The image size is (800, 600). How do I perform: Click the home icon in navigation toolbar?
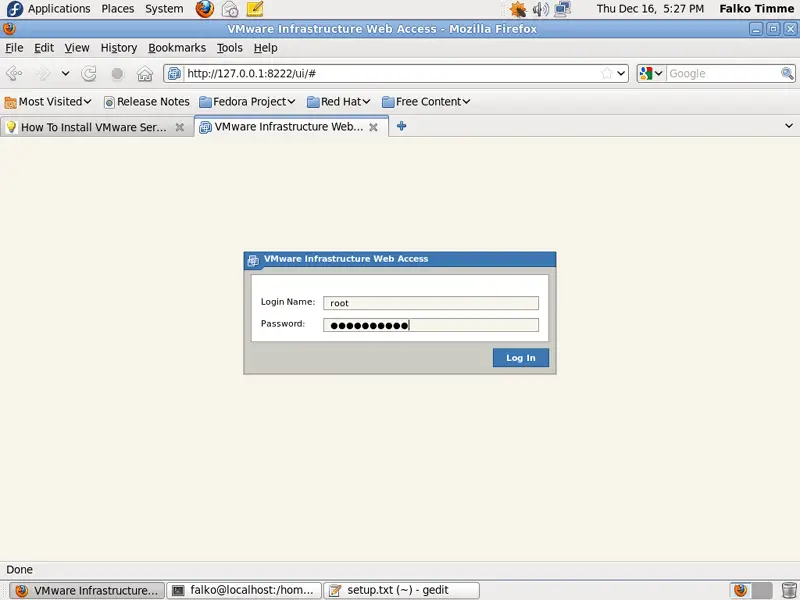145,73
